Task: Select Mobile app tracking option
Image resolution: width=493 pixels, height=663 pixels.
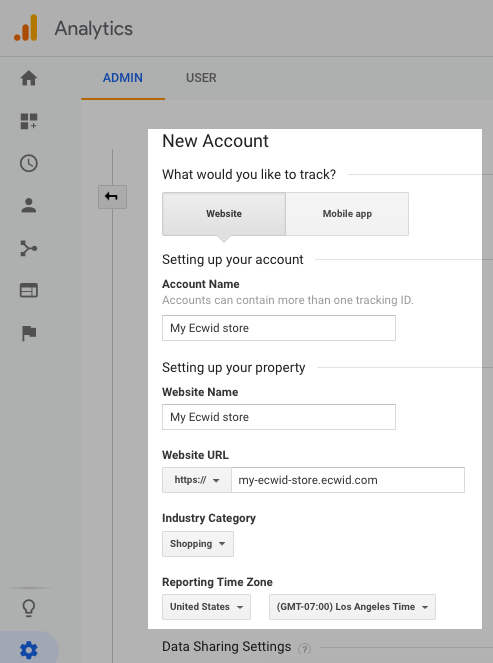Action: point(347,214)
